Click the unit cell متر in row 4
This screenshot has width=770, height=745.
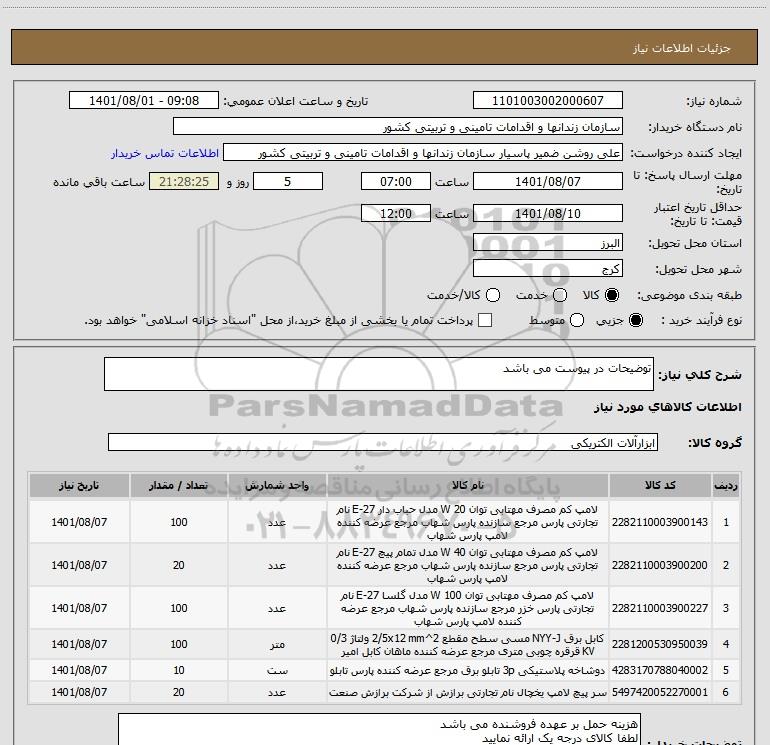pos(277,644)
